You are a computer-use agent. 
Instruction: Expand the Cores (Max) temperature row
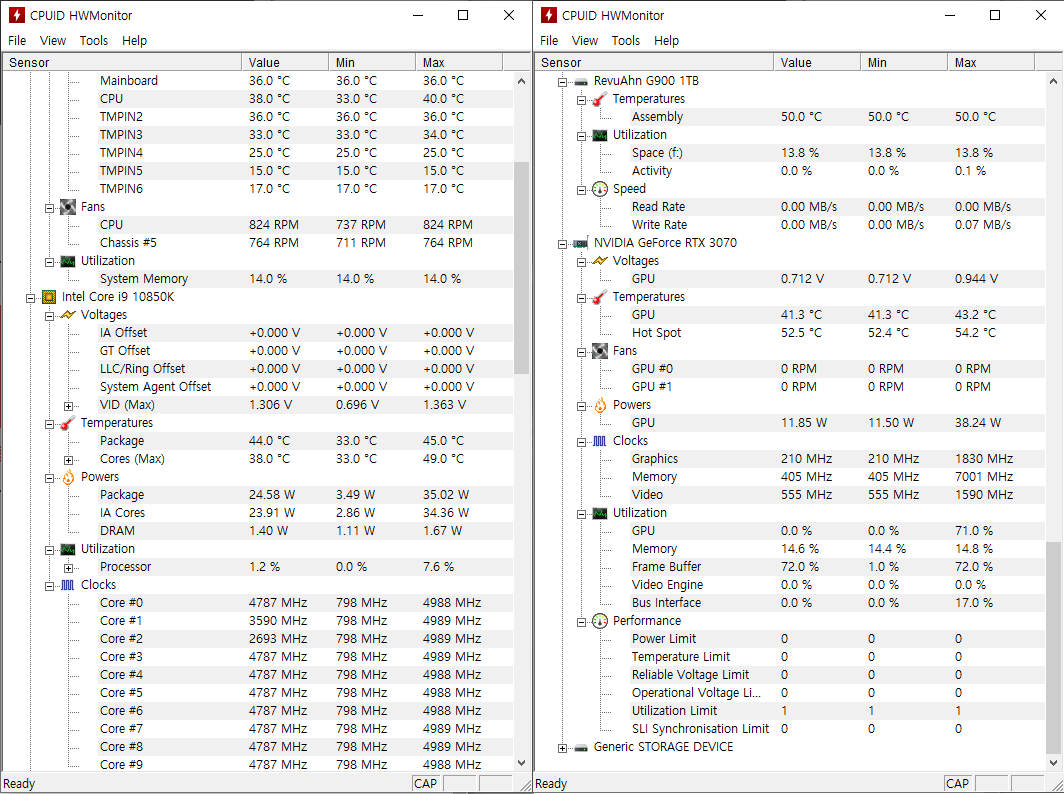pyautogui.click(x=69, y=459)
